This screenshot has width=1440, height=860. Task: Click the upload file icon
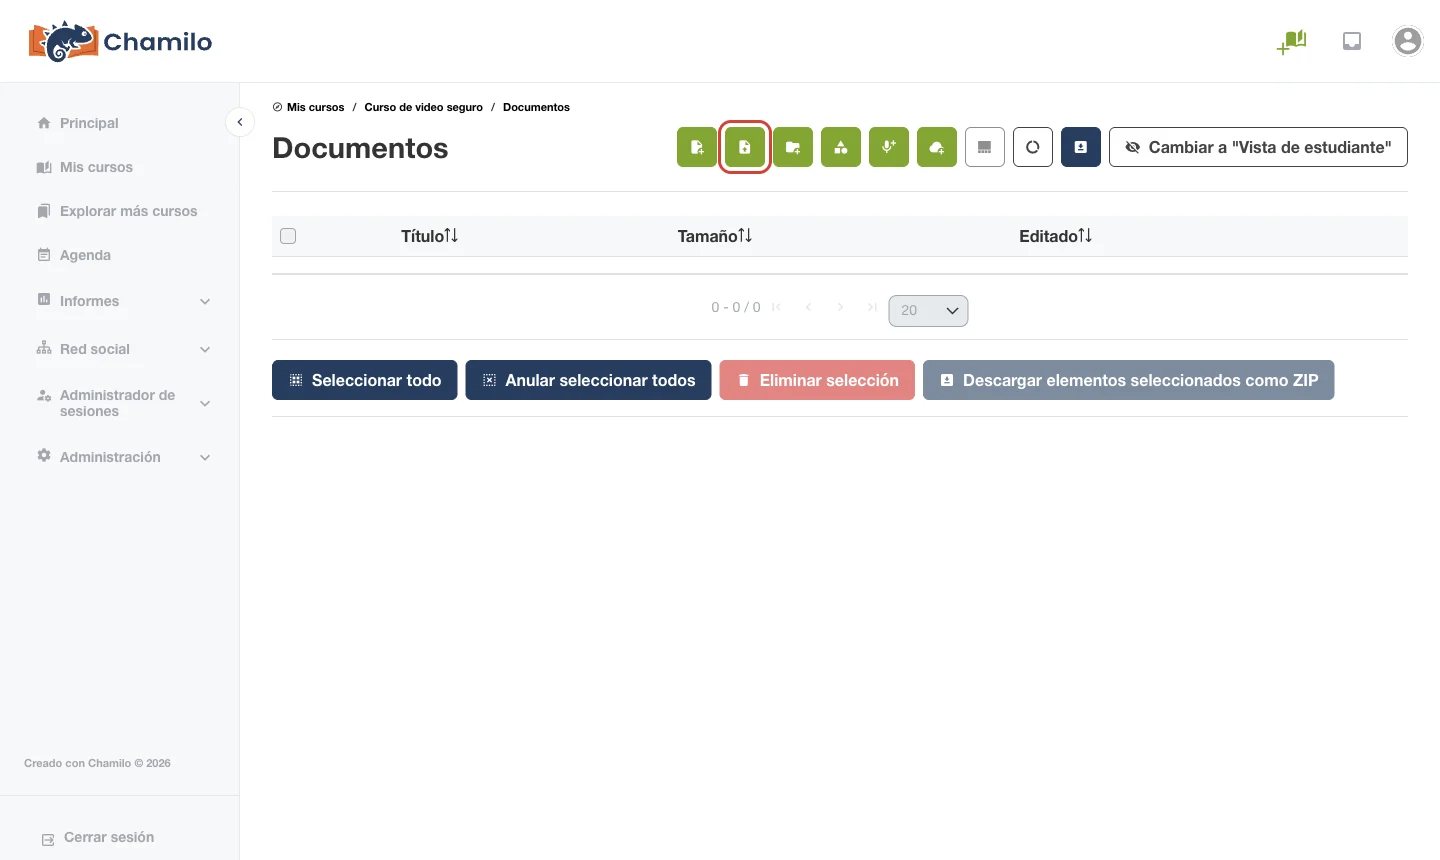pyautogui.click(x=745, y=147)
